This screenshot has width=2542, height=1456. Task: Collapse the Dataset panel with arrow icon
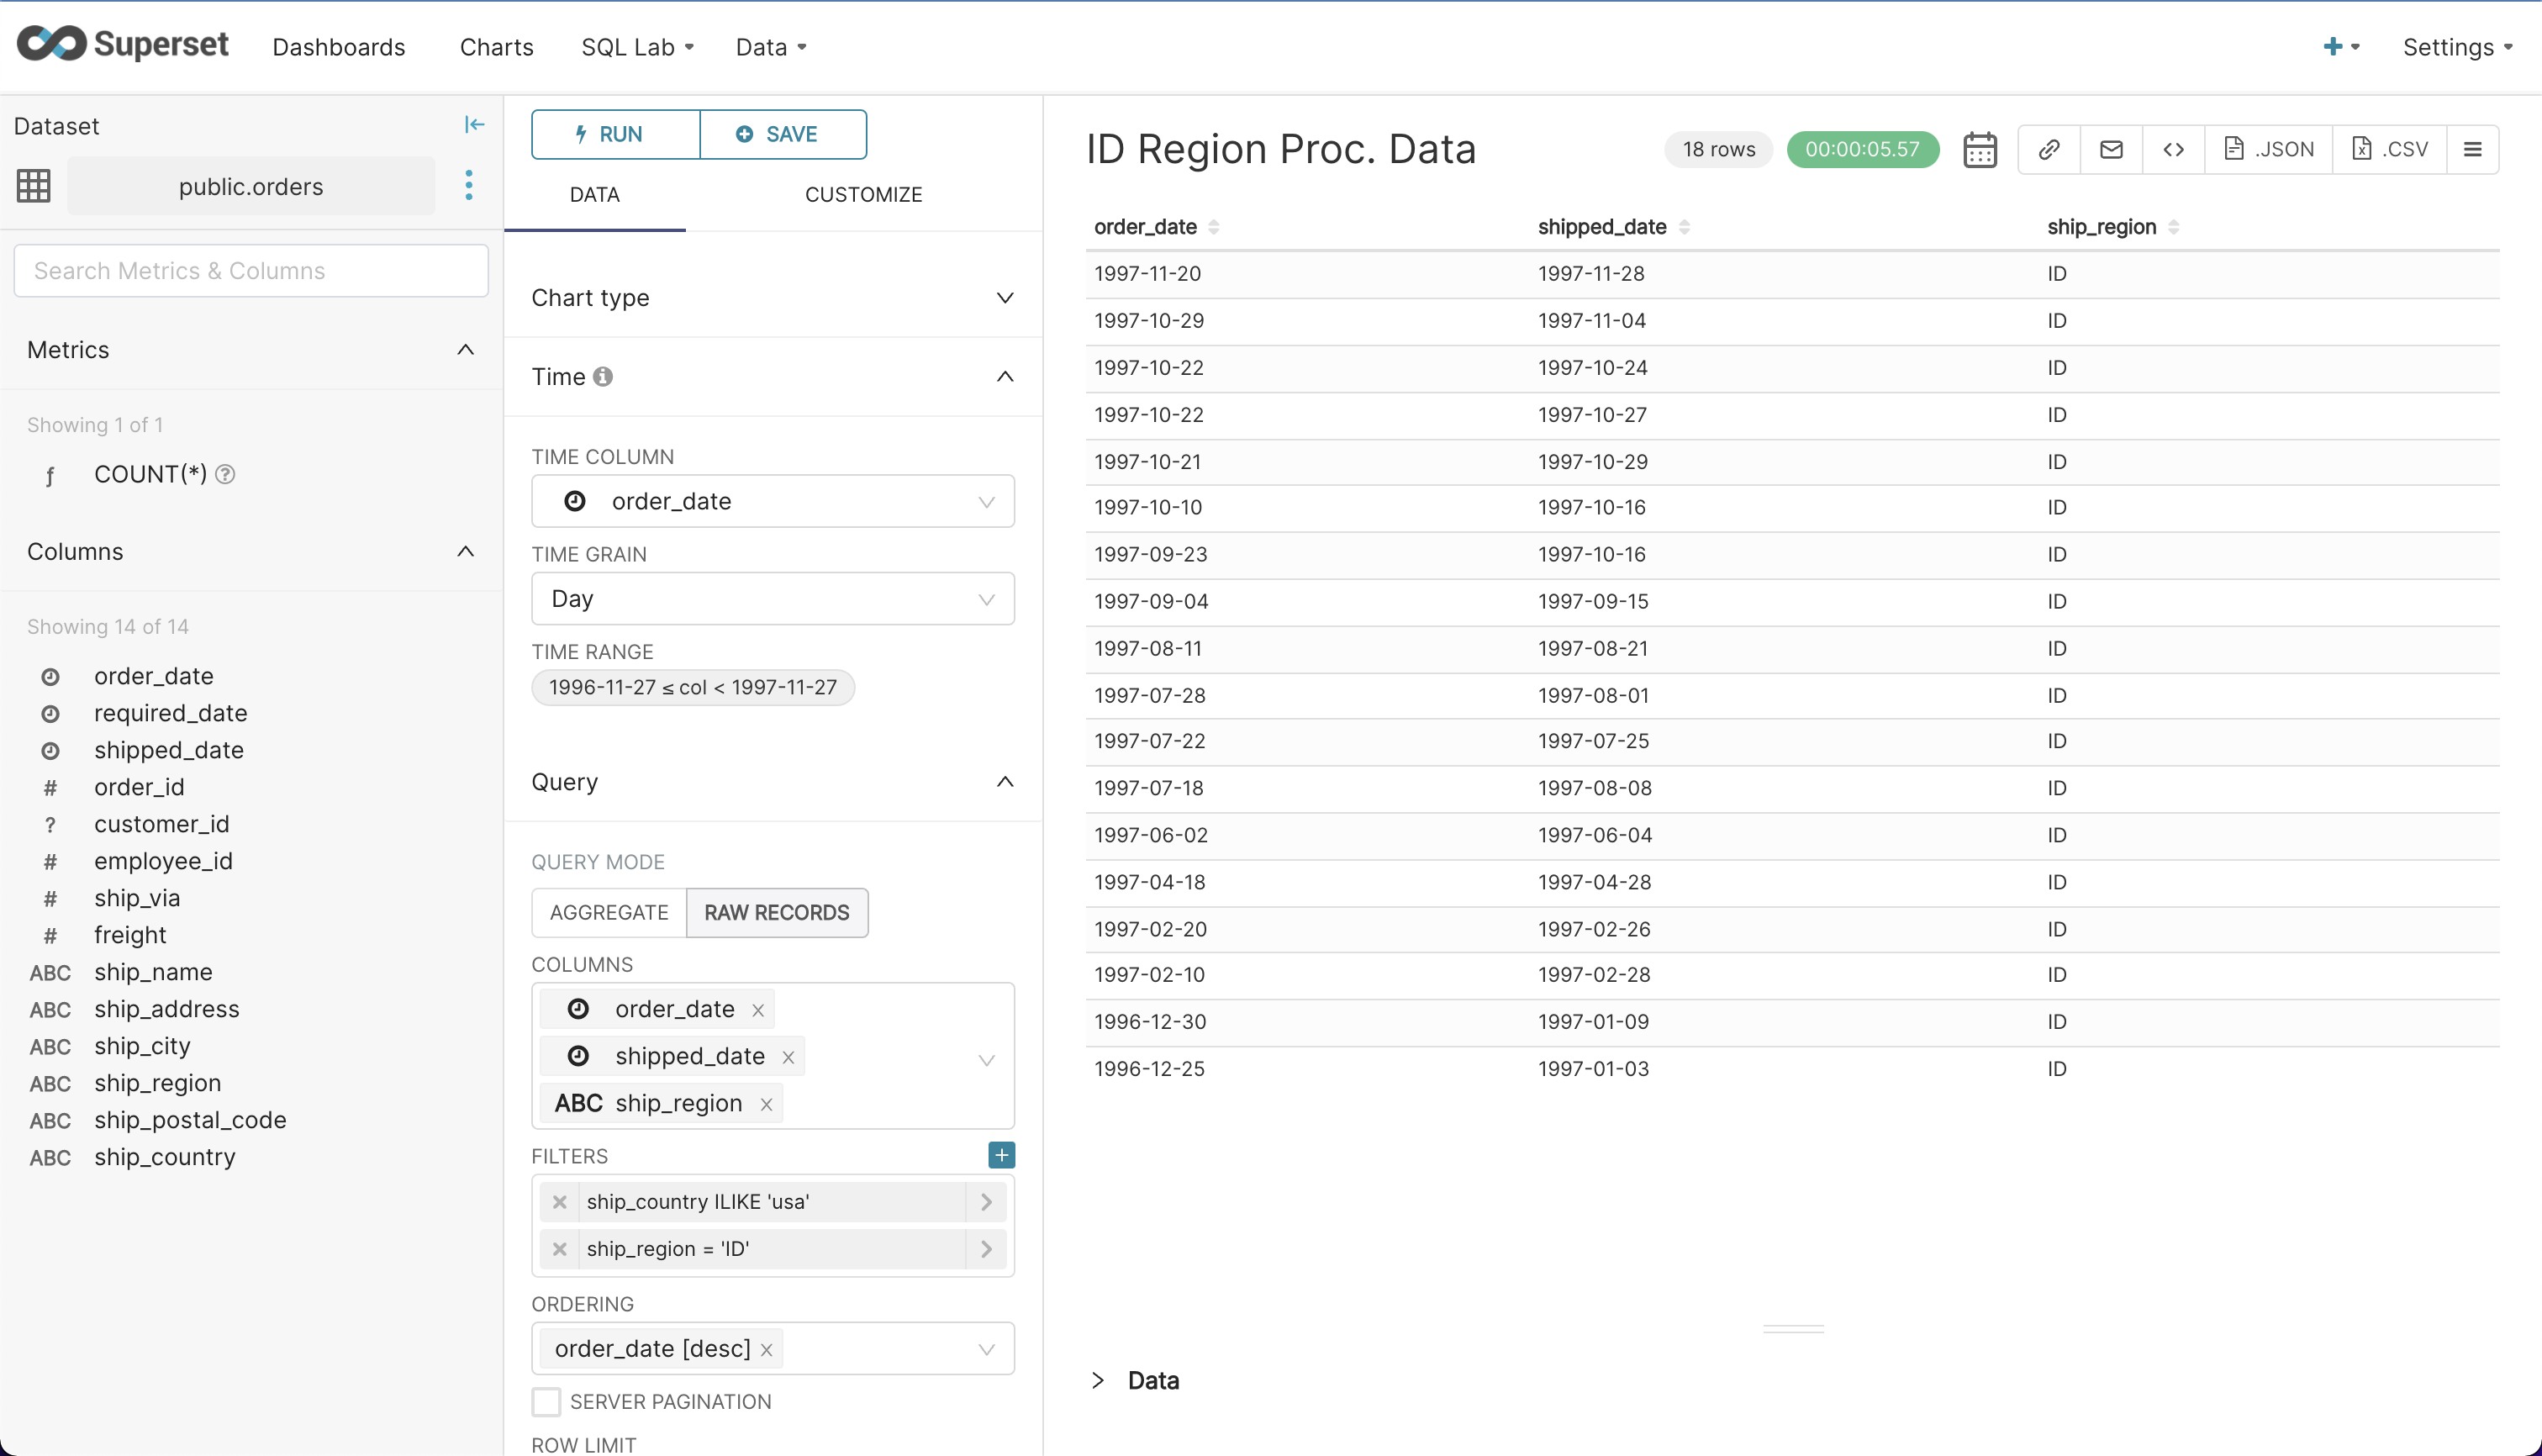tap(474, 124)
